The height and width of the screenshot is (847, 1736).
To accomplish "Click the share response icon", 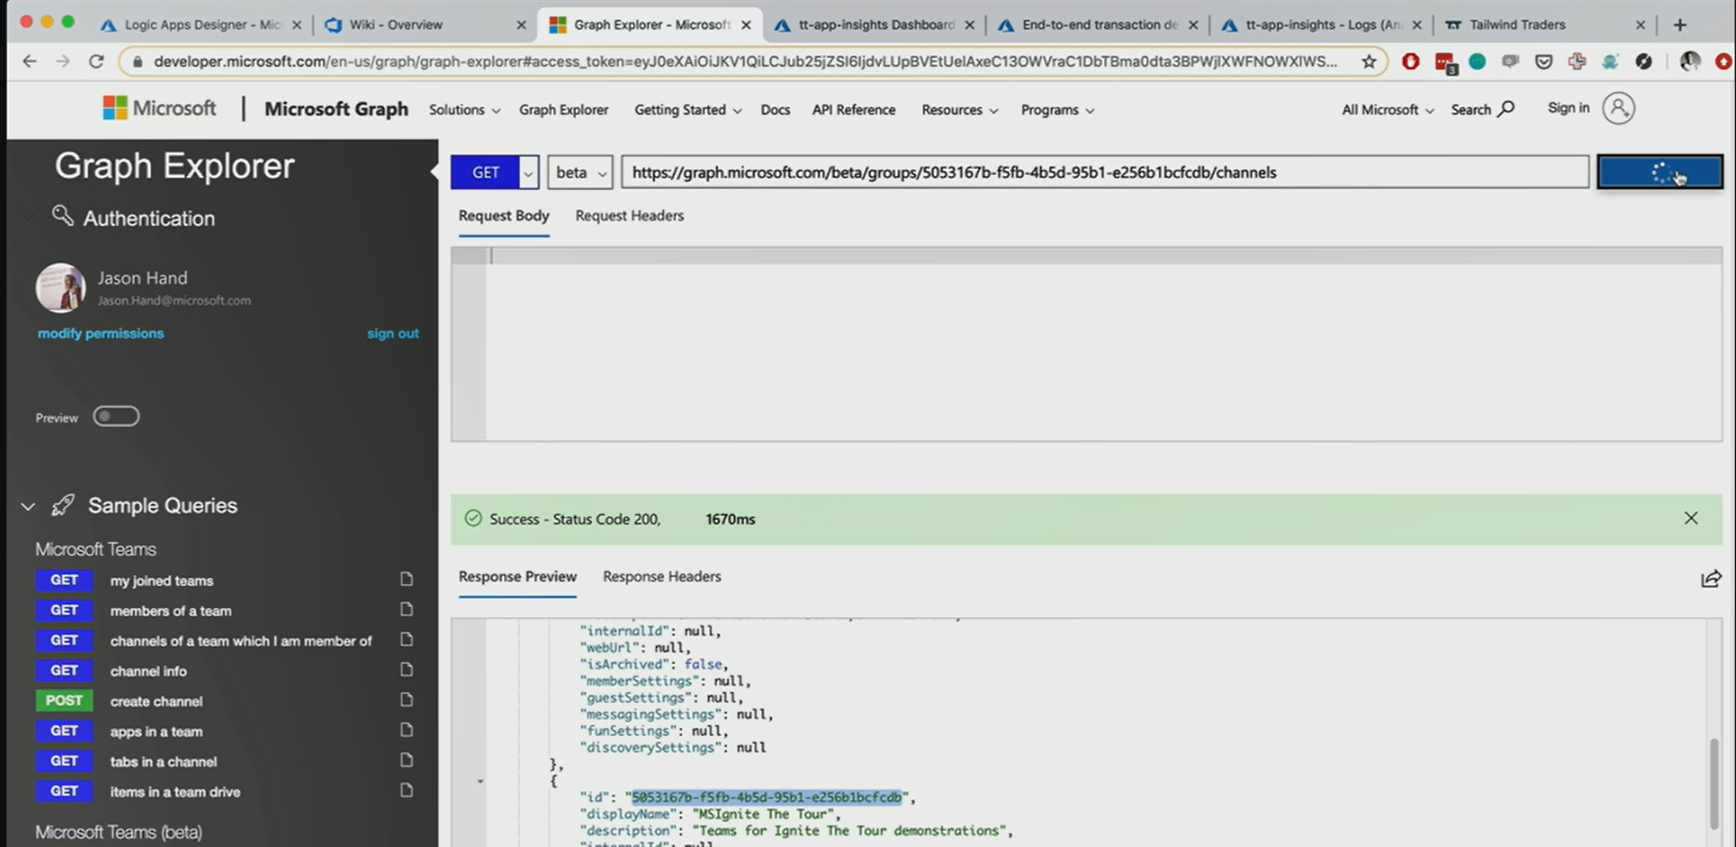I will coord(1710,578).
